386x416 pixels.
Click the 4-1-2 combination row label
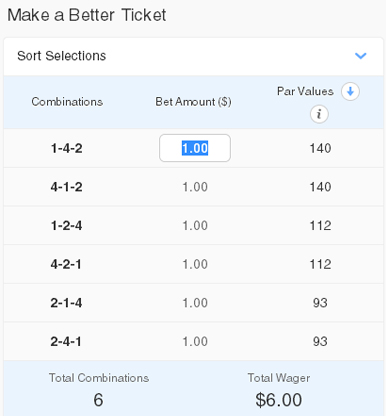(x=66, y=187)
